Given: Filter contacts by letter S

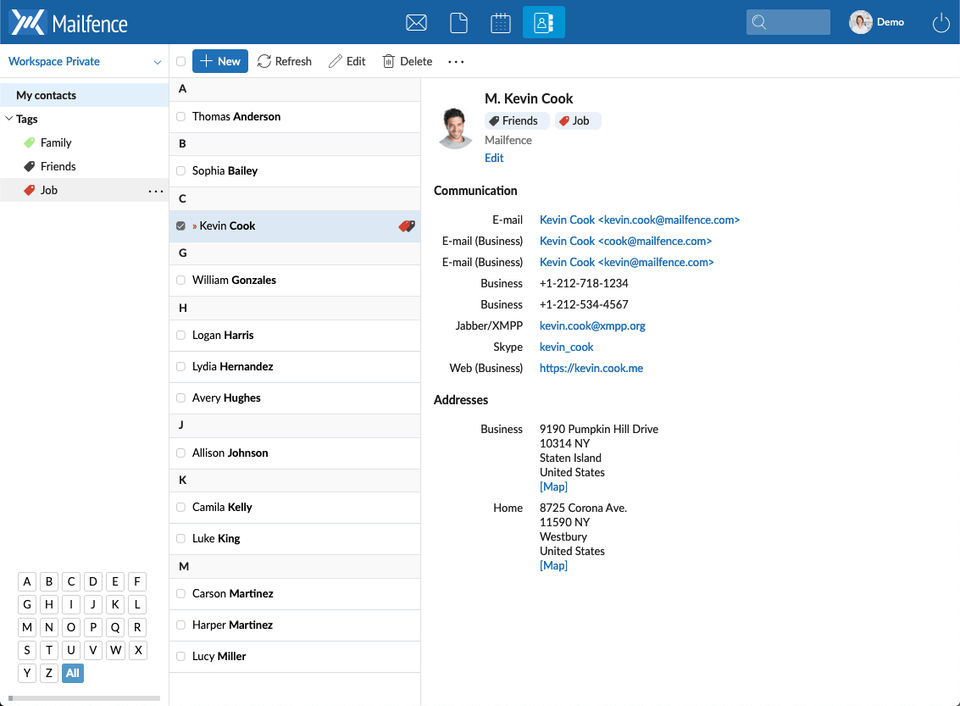Looking at the screenshot, I should tap(26, 650).
